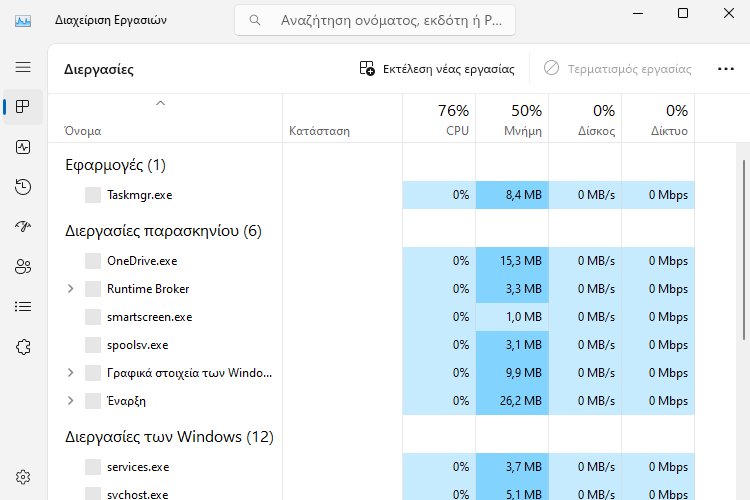Click the Taskmgr.exe process icon
This screenshot has height=500, width=750.
click(93, 195)
